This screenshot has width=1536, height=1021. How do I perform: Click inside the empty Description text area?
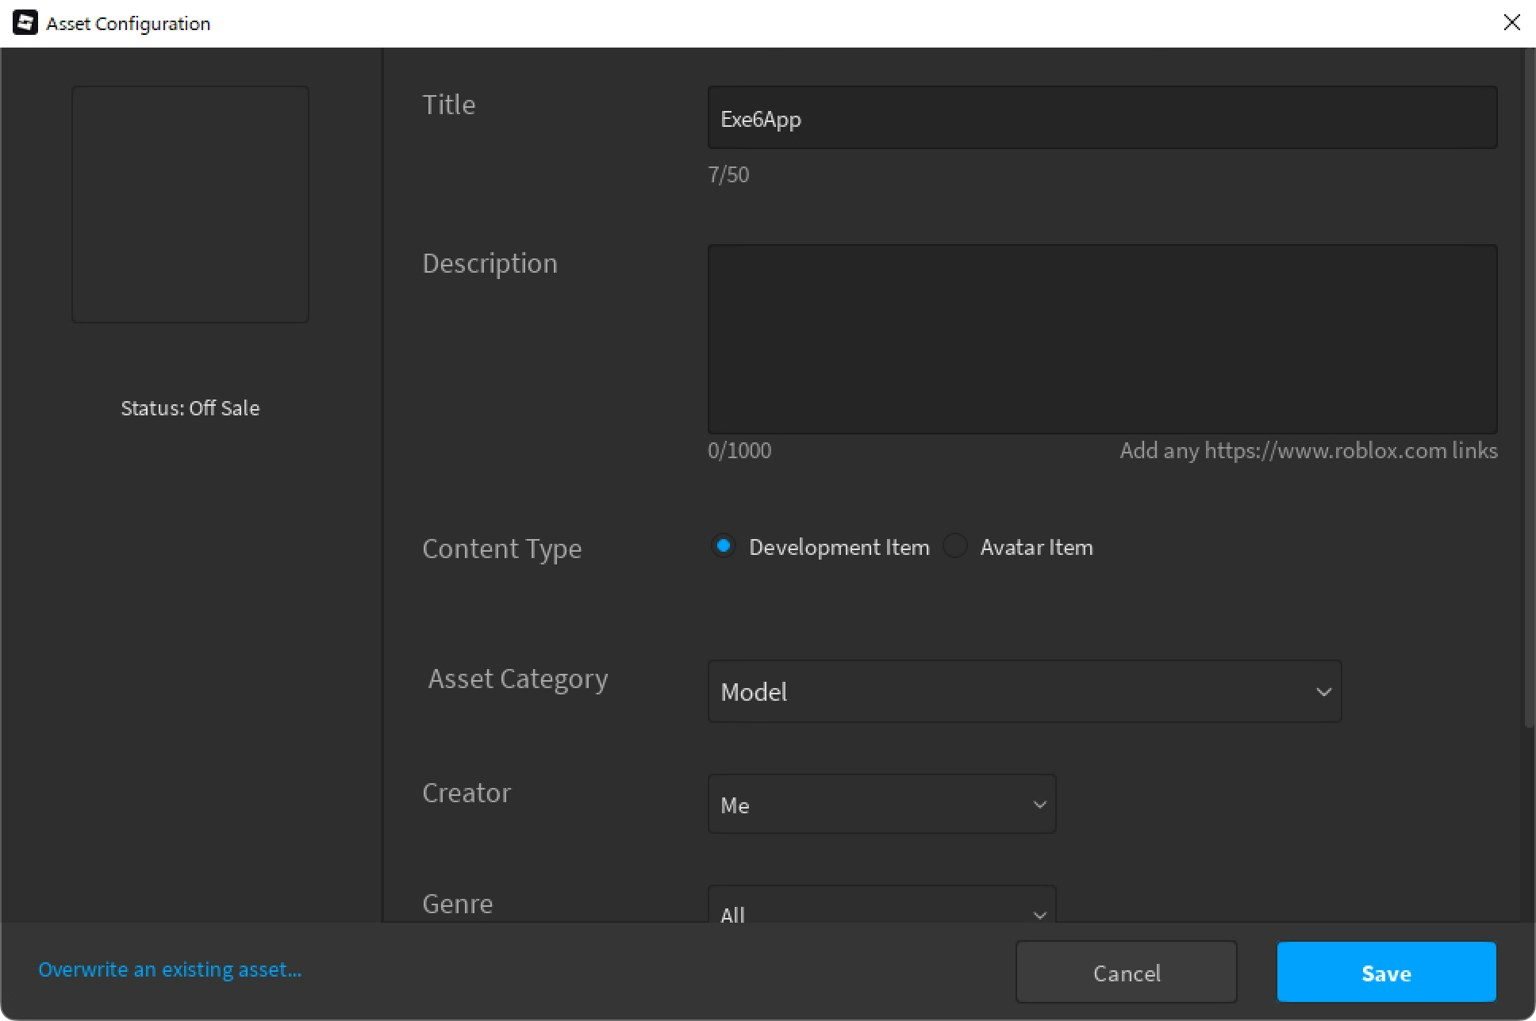pos(1102,339)
